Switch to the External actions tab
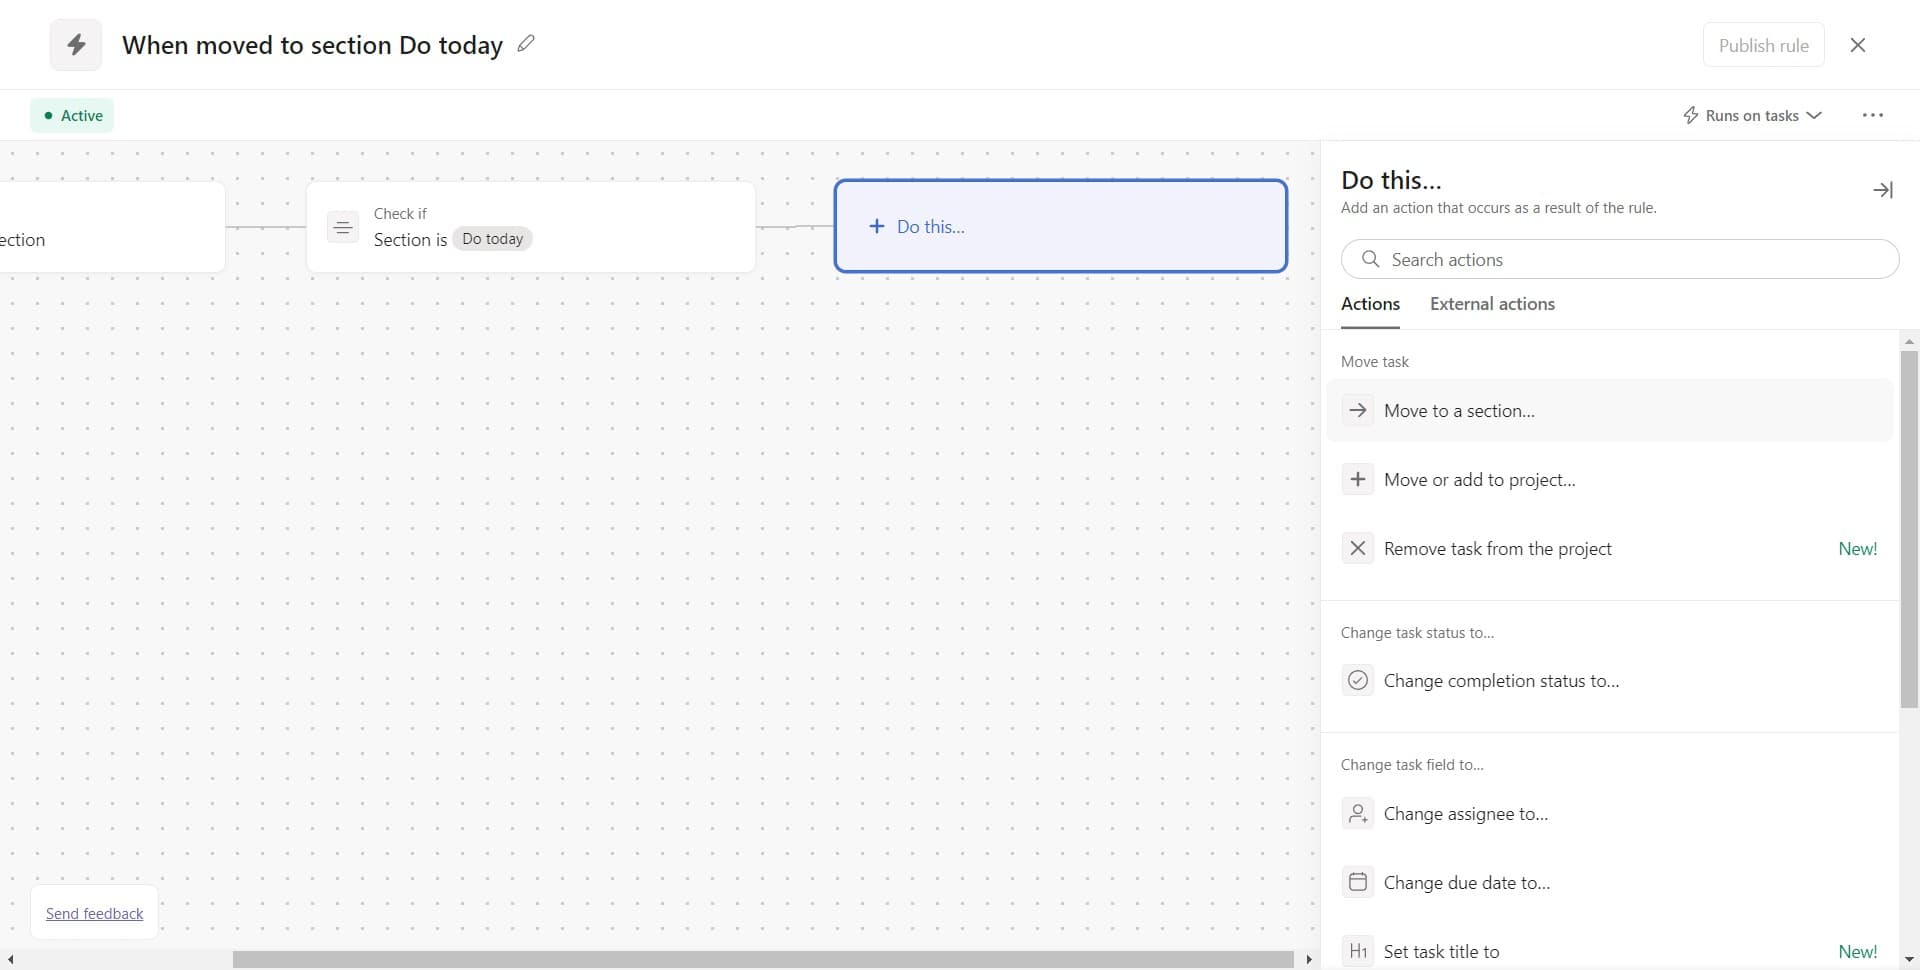Screen dimensions: 1920x970 1492,304
